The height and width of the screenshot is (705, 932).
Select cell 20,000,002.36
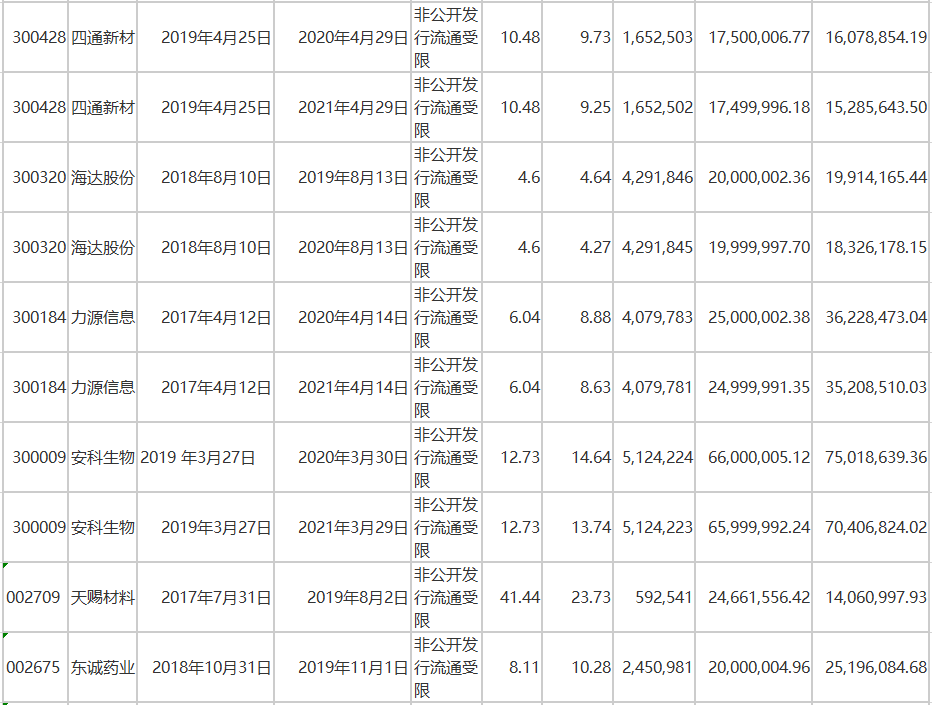click(754, 177)
